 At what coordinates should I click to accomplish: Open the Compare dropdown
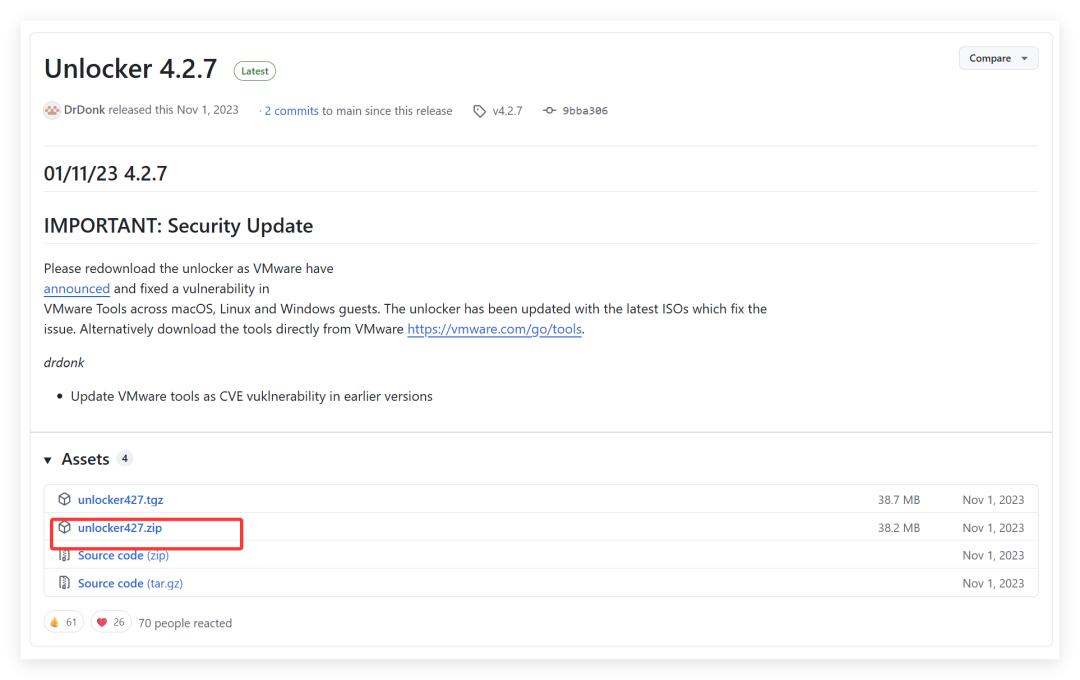tap(998, 59)
